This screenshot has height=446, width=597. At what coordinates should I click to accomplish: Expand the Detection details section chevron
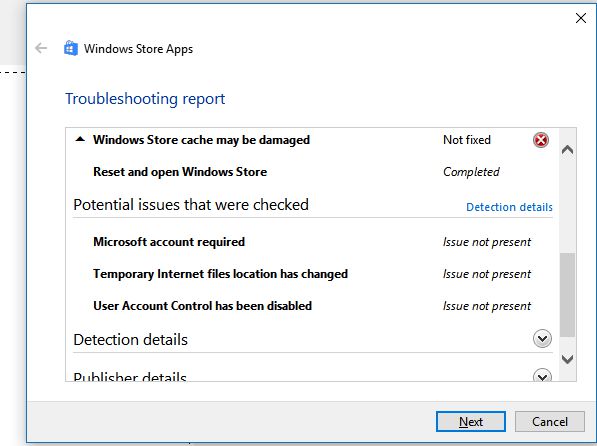click(x=542, y=339)
